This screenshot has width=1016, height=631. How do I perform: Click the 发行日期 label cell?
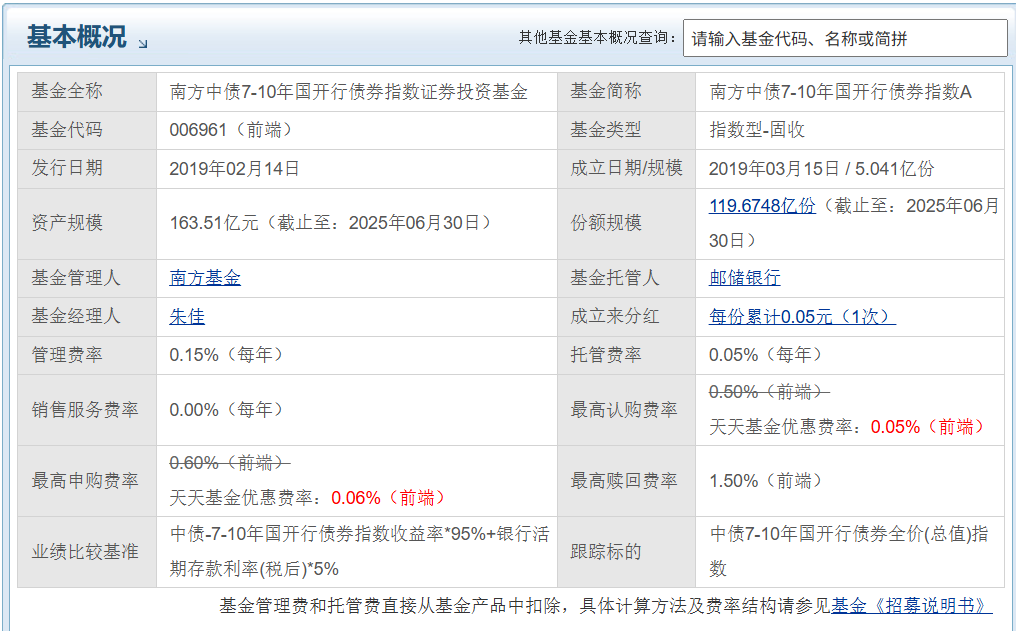pyautogui.click(x=87, y=169)
